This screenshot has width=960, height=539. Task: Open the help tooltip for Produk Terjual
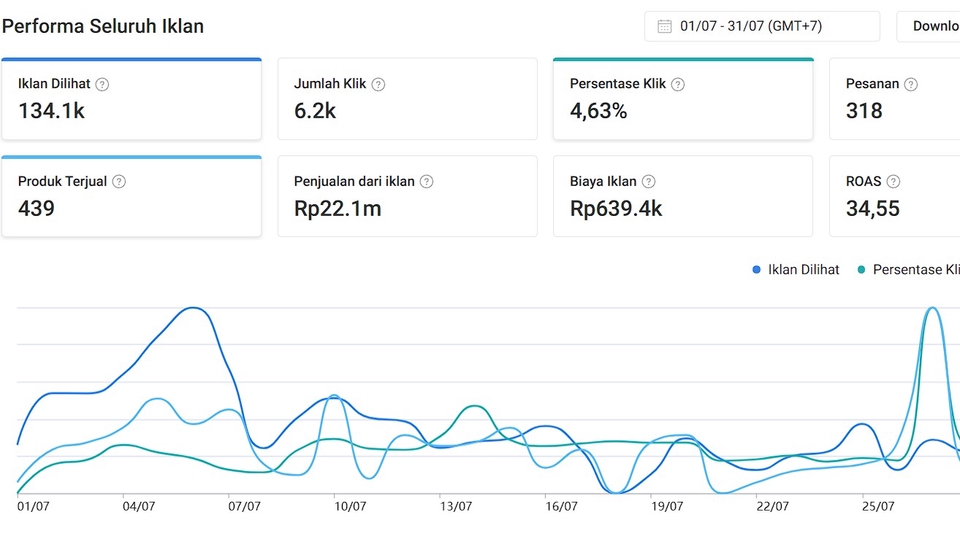(x=119, y=182)
